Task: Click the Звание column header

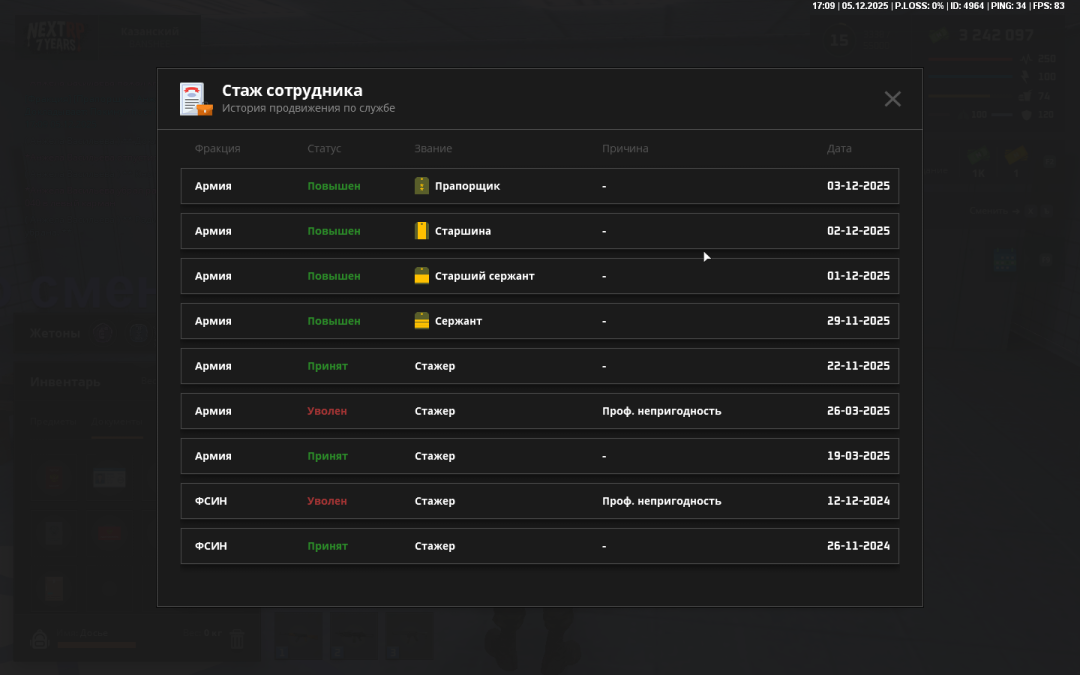Action: 433,149
